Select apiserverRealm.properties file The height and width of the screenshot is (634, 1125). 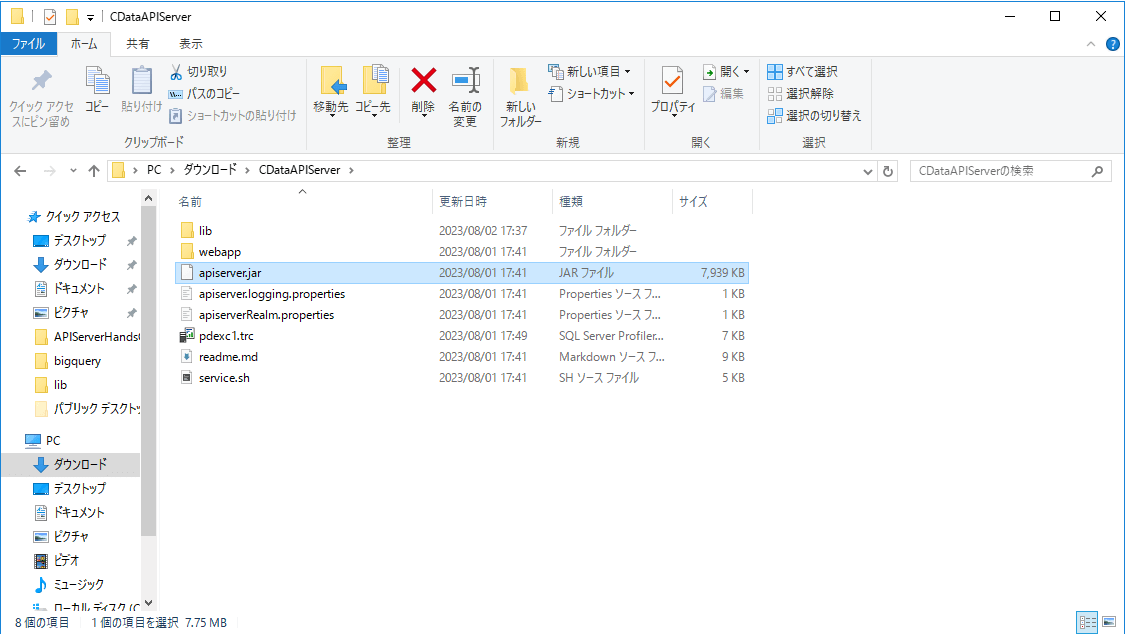point(462,315)
